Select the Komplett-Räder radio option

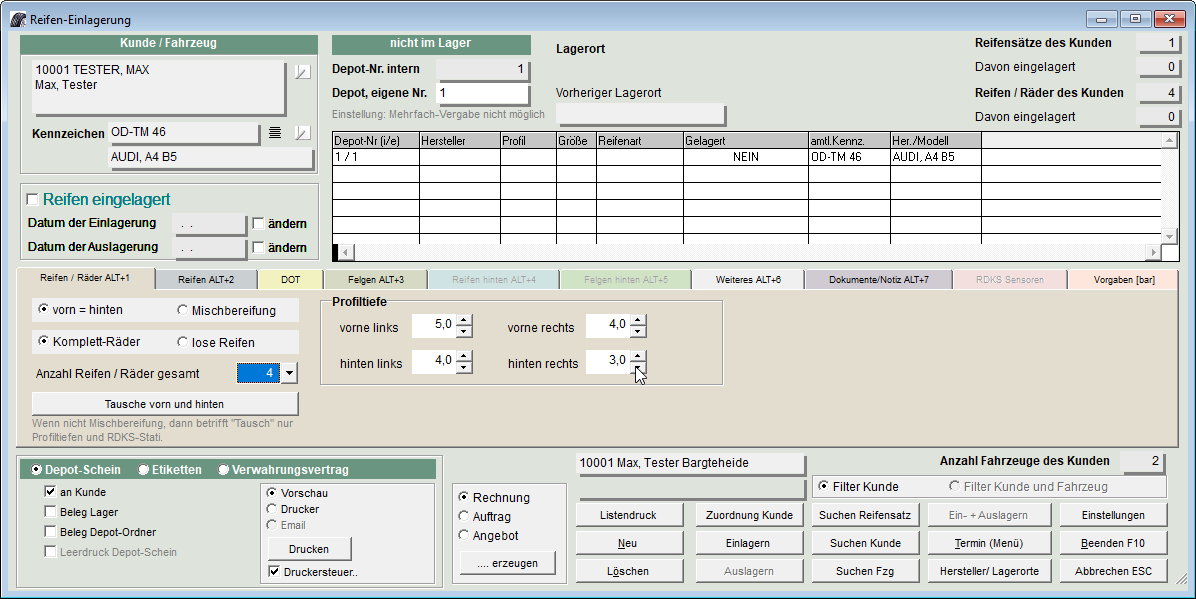point(43,341)
